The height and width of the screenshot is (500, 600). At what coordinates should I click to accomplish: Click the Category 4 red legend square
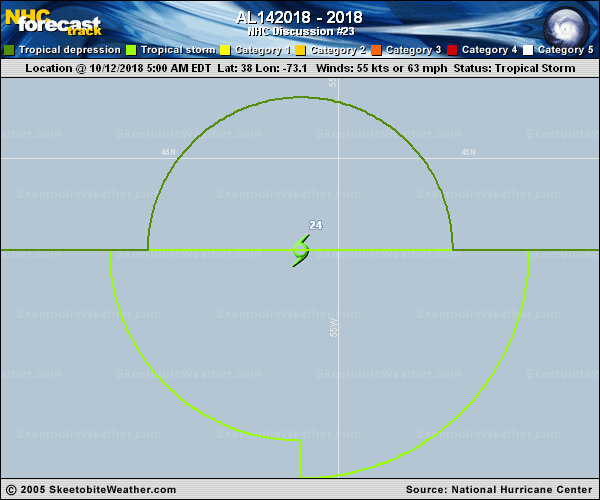[452, 50]
